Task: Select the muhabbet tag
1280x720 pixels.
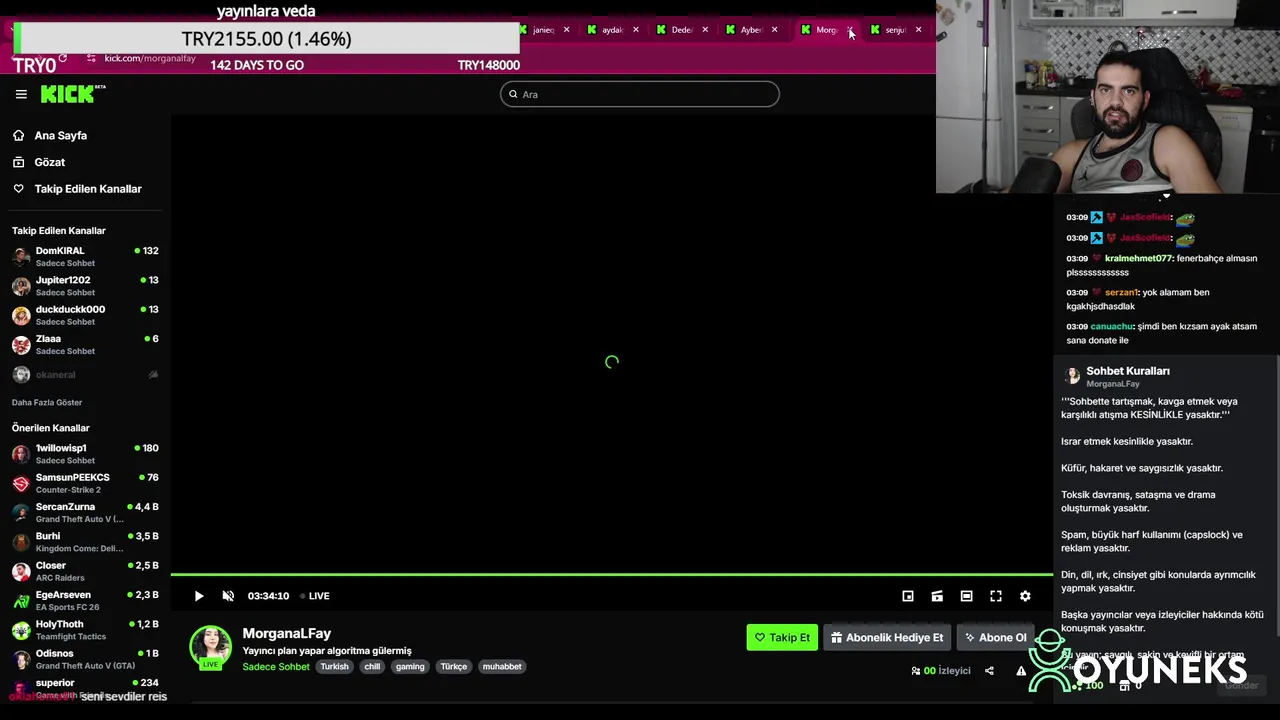Action: (x=502, y=667)
